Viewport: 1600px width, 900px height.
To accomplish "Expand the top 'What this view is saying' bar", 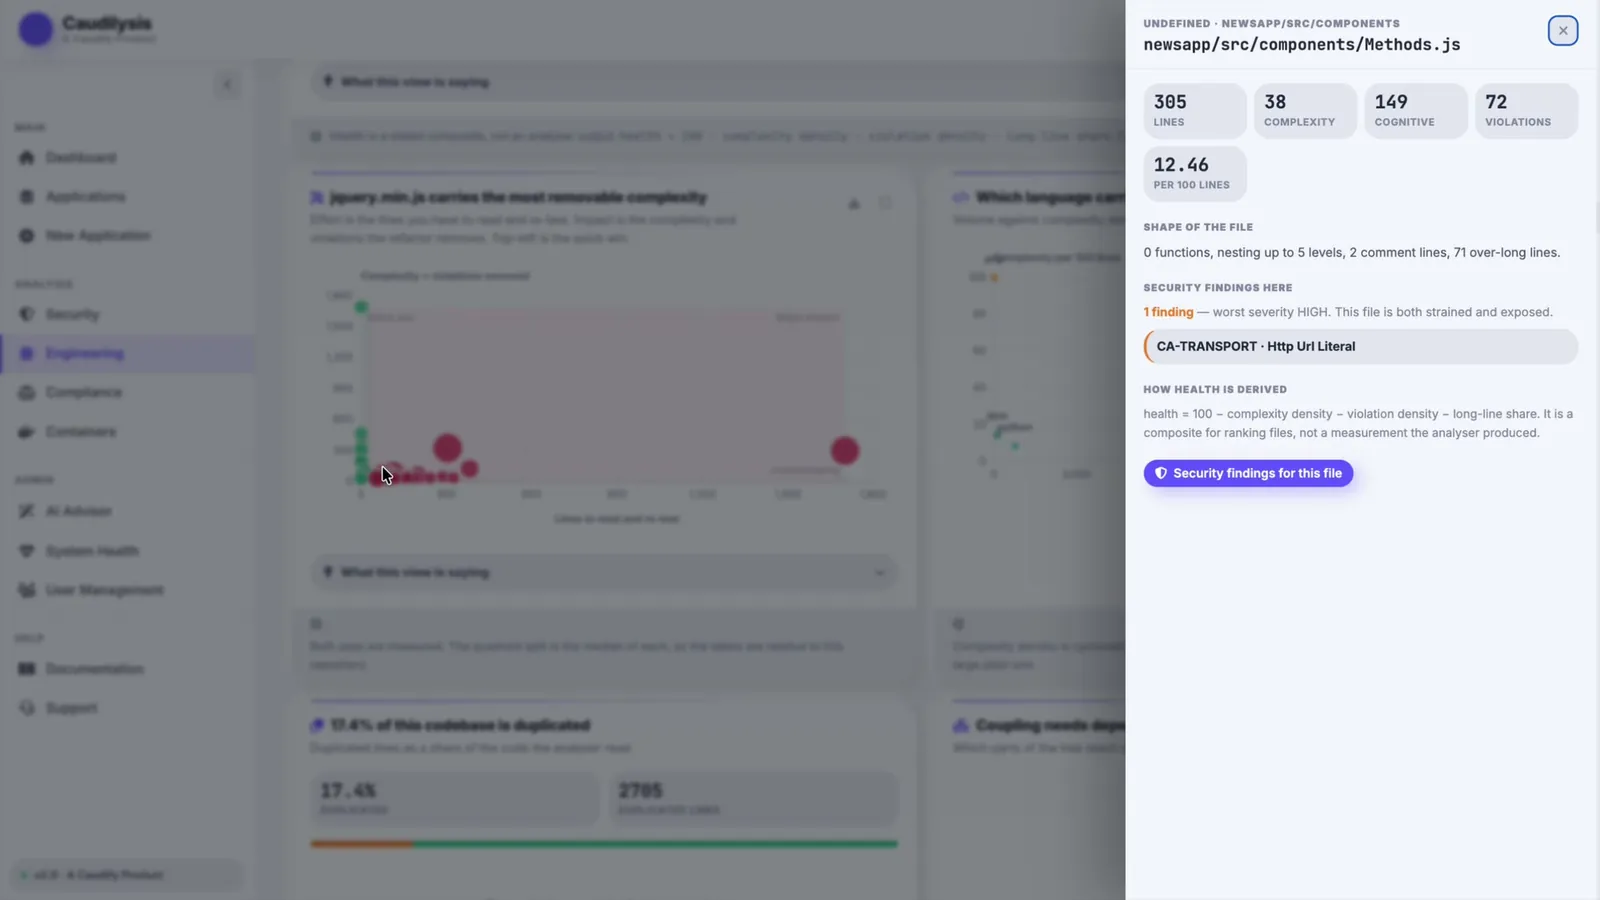I will (718, 82).
